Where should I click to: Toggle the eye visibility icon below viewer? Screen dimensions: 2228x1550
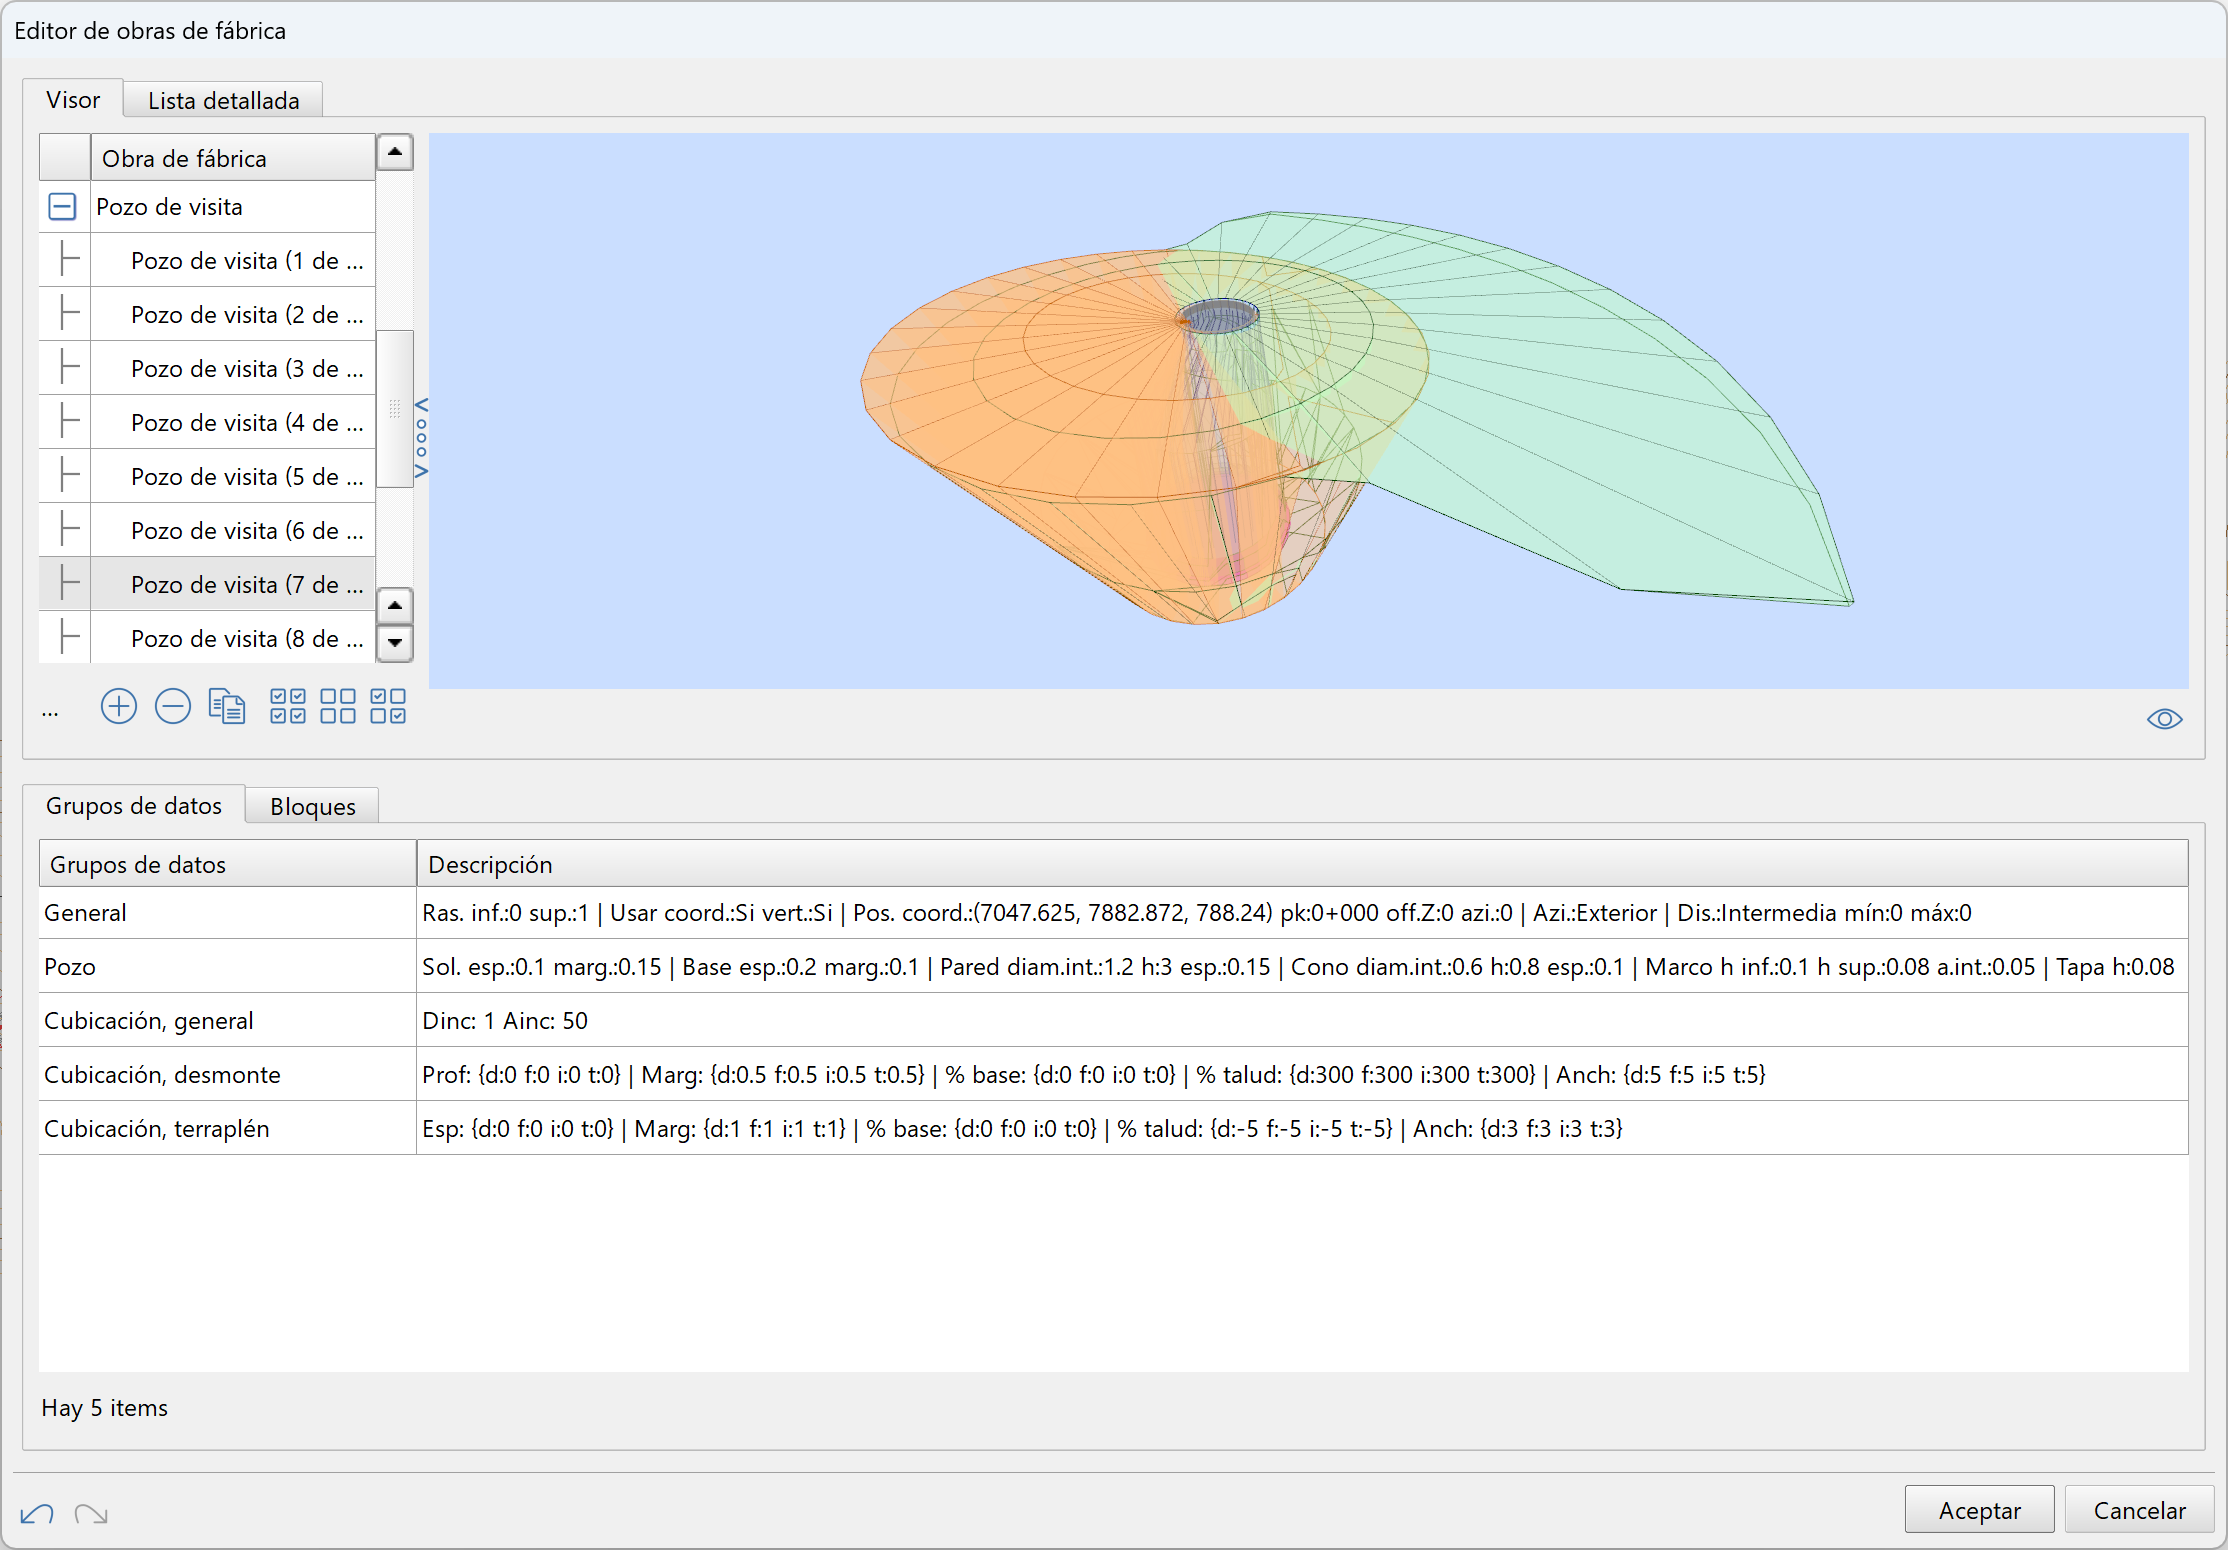(x=2164, y=719)
